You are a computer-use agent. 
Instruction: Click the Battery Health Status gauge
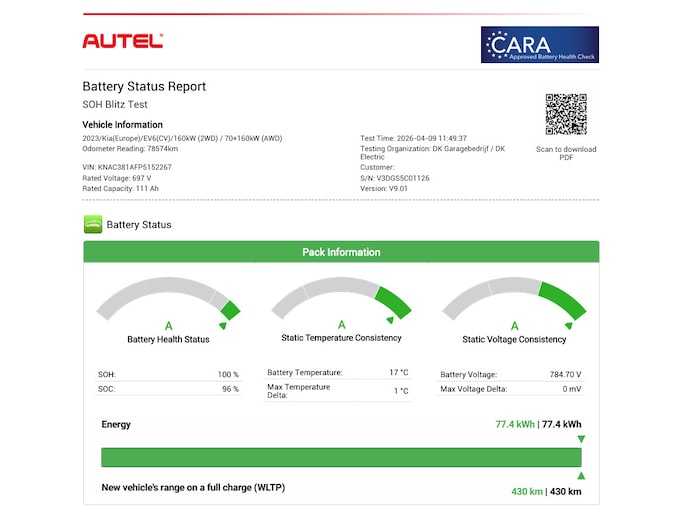coord(168,305)
